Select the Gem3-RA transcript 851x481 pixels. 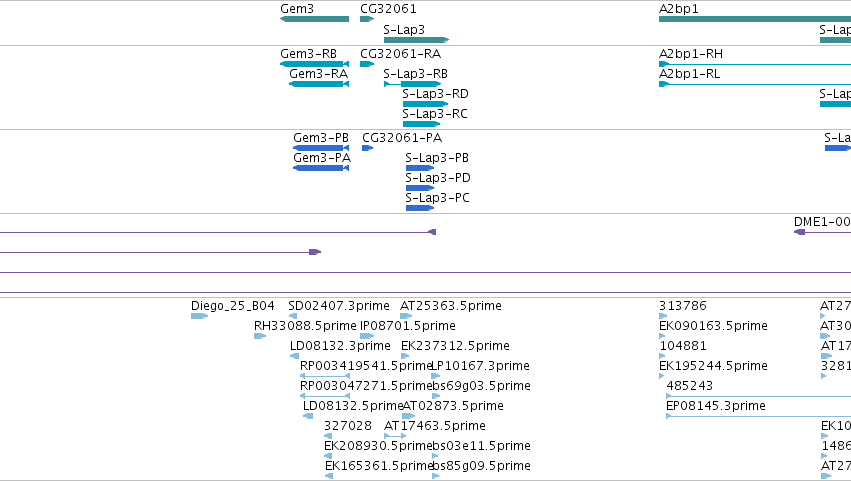tap(319, 84)
